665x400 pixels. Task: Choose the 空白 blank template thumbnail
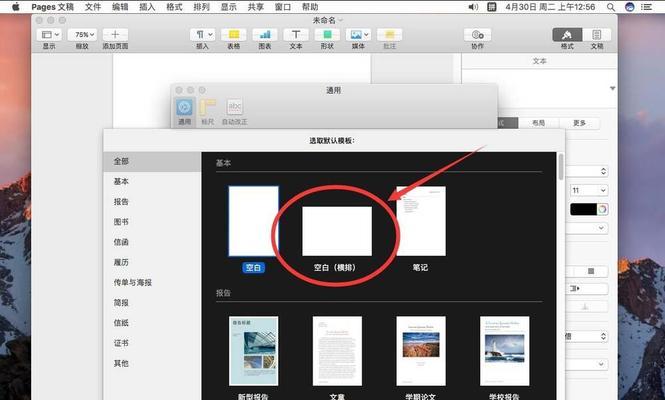[254, 221]
